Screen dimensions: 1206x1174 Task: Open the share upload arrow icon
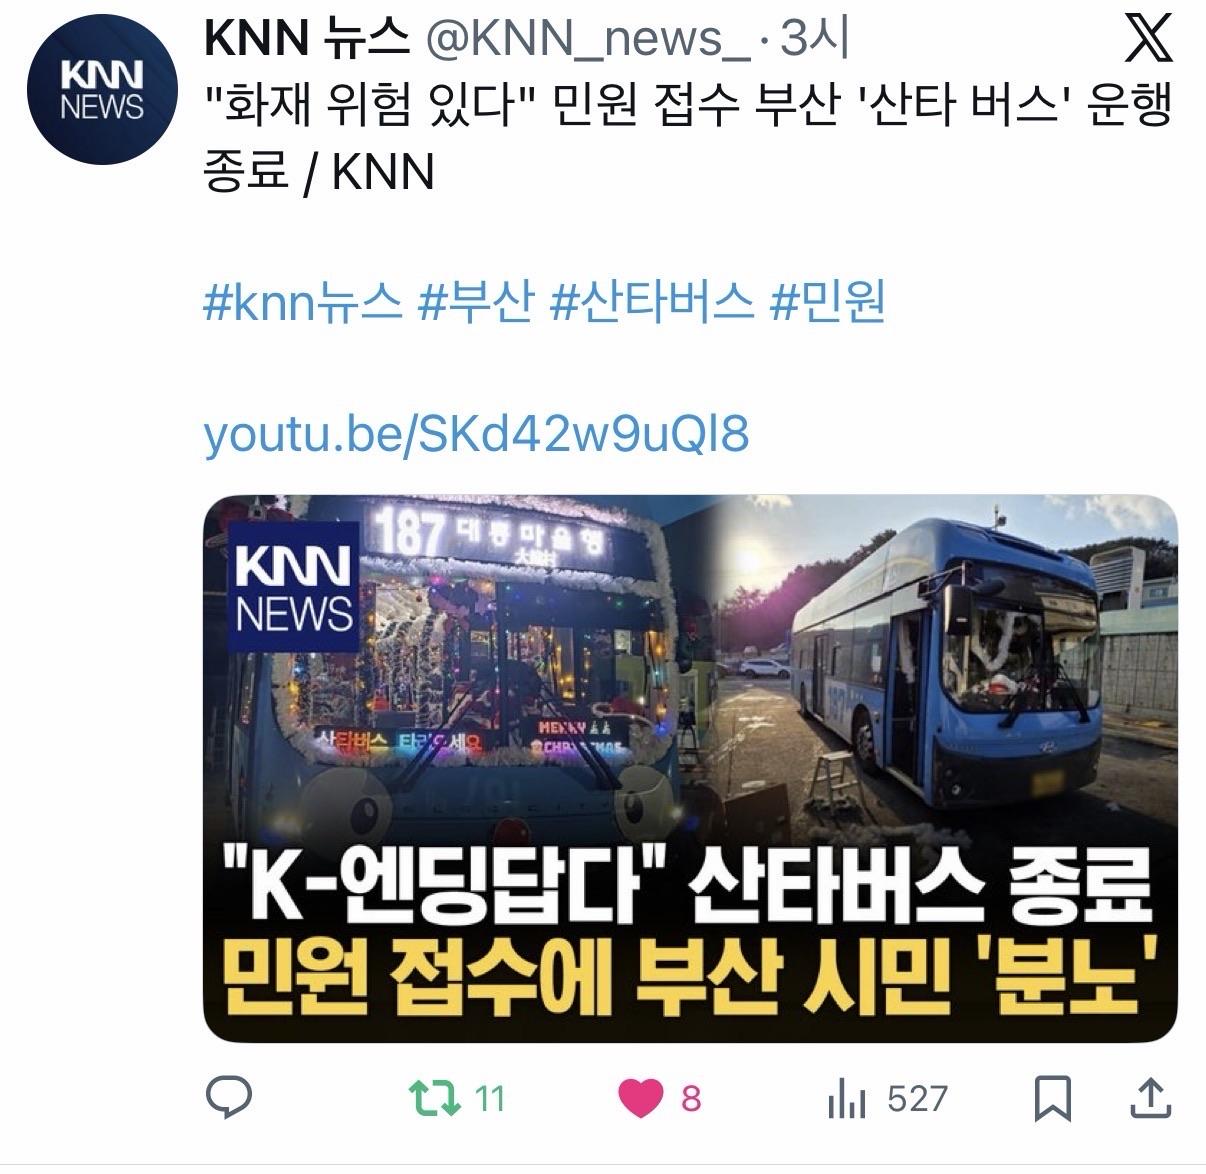(1151, 1097)
